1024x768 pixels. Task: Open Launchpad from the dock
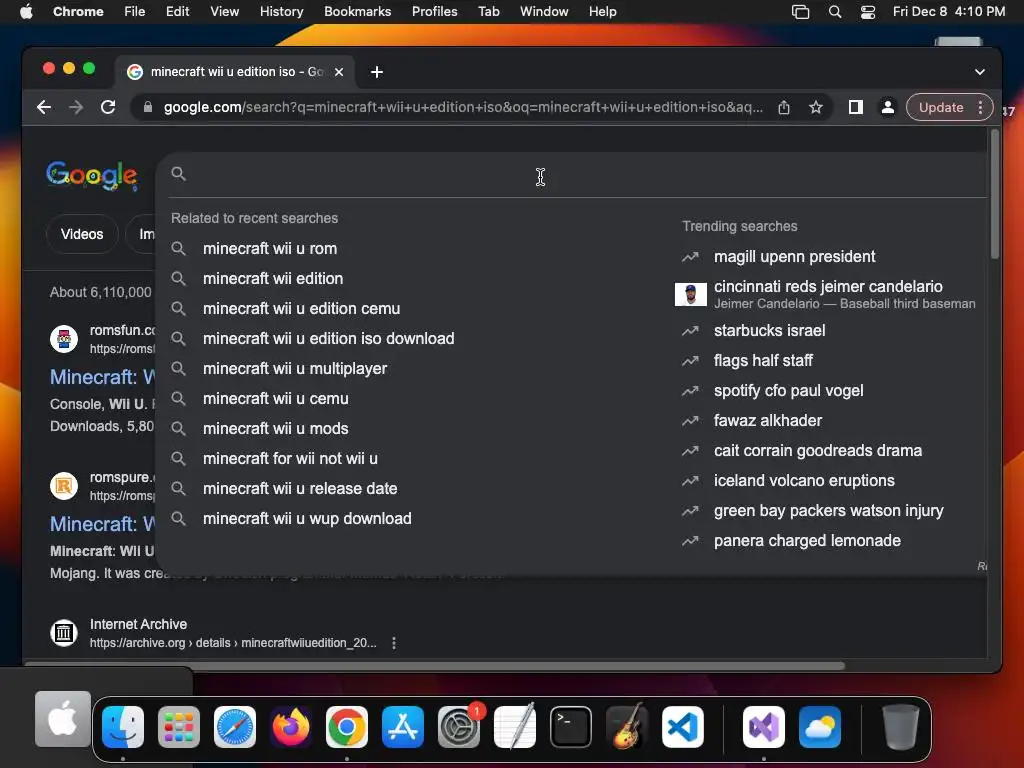click(179, 727)
